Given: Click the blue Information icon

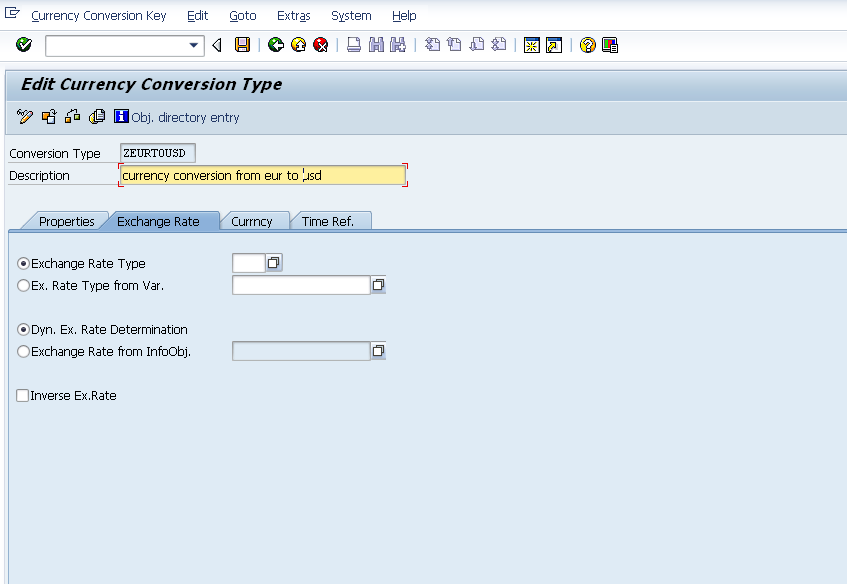Looking at the screenshot, I should pos(121,116).
